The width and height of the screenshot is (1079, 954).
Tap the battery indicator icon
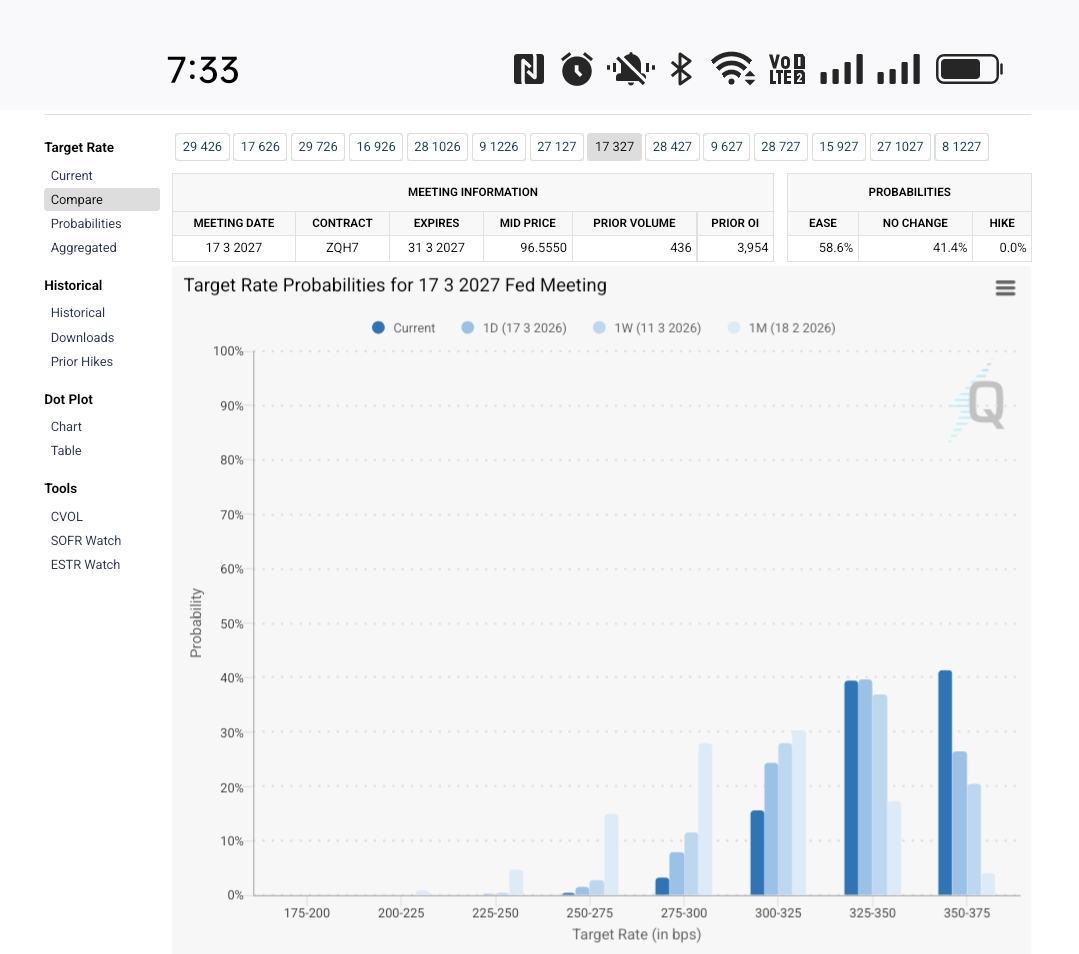pyautogui.click(x=968, y=69)
